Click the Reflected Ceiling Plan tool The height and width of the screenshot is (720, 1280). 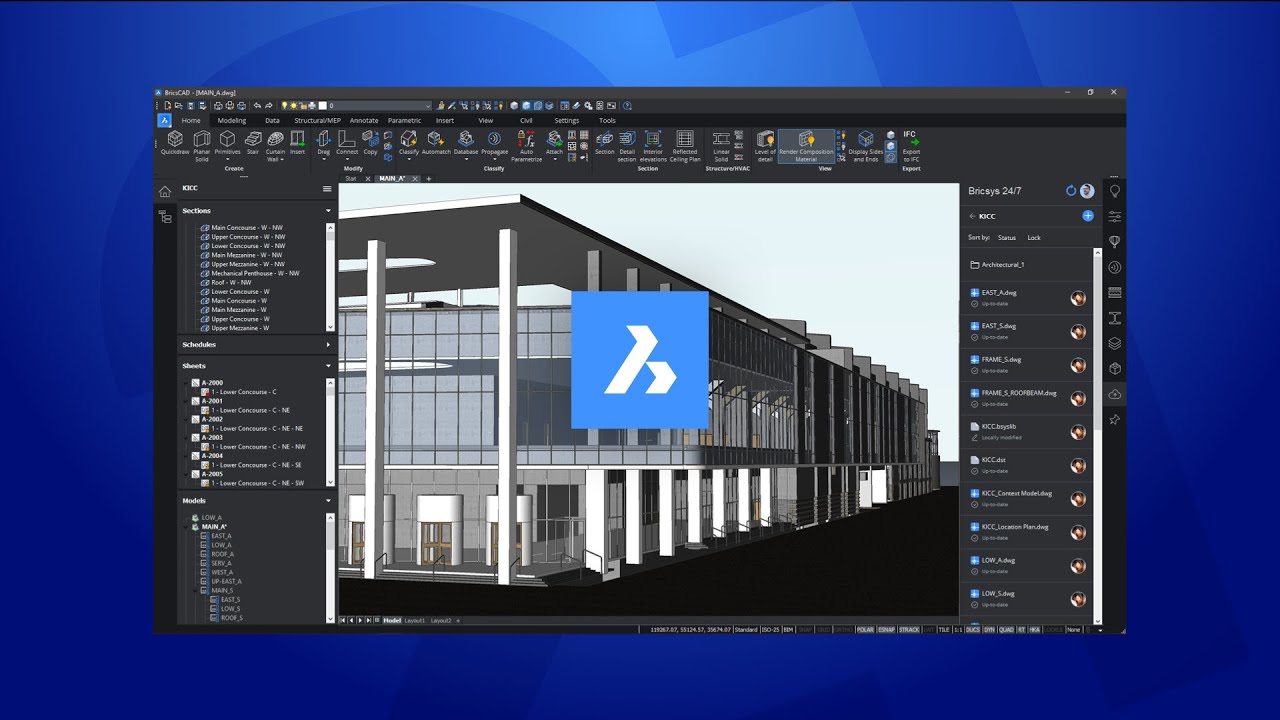point(685,145)
